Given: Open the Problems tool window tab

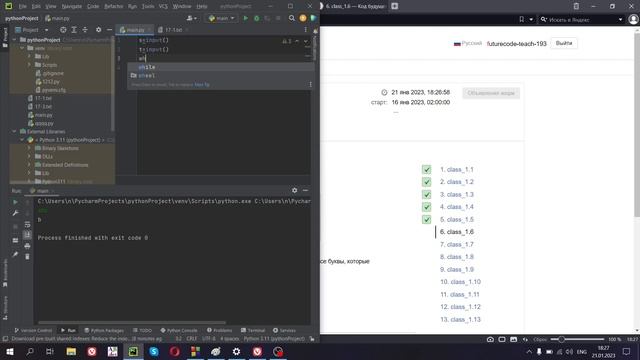Looking at the screenshot, I should point(219,330).
